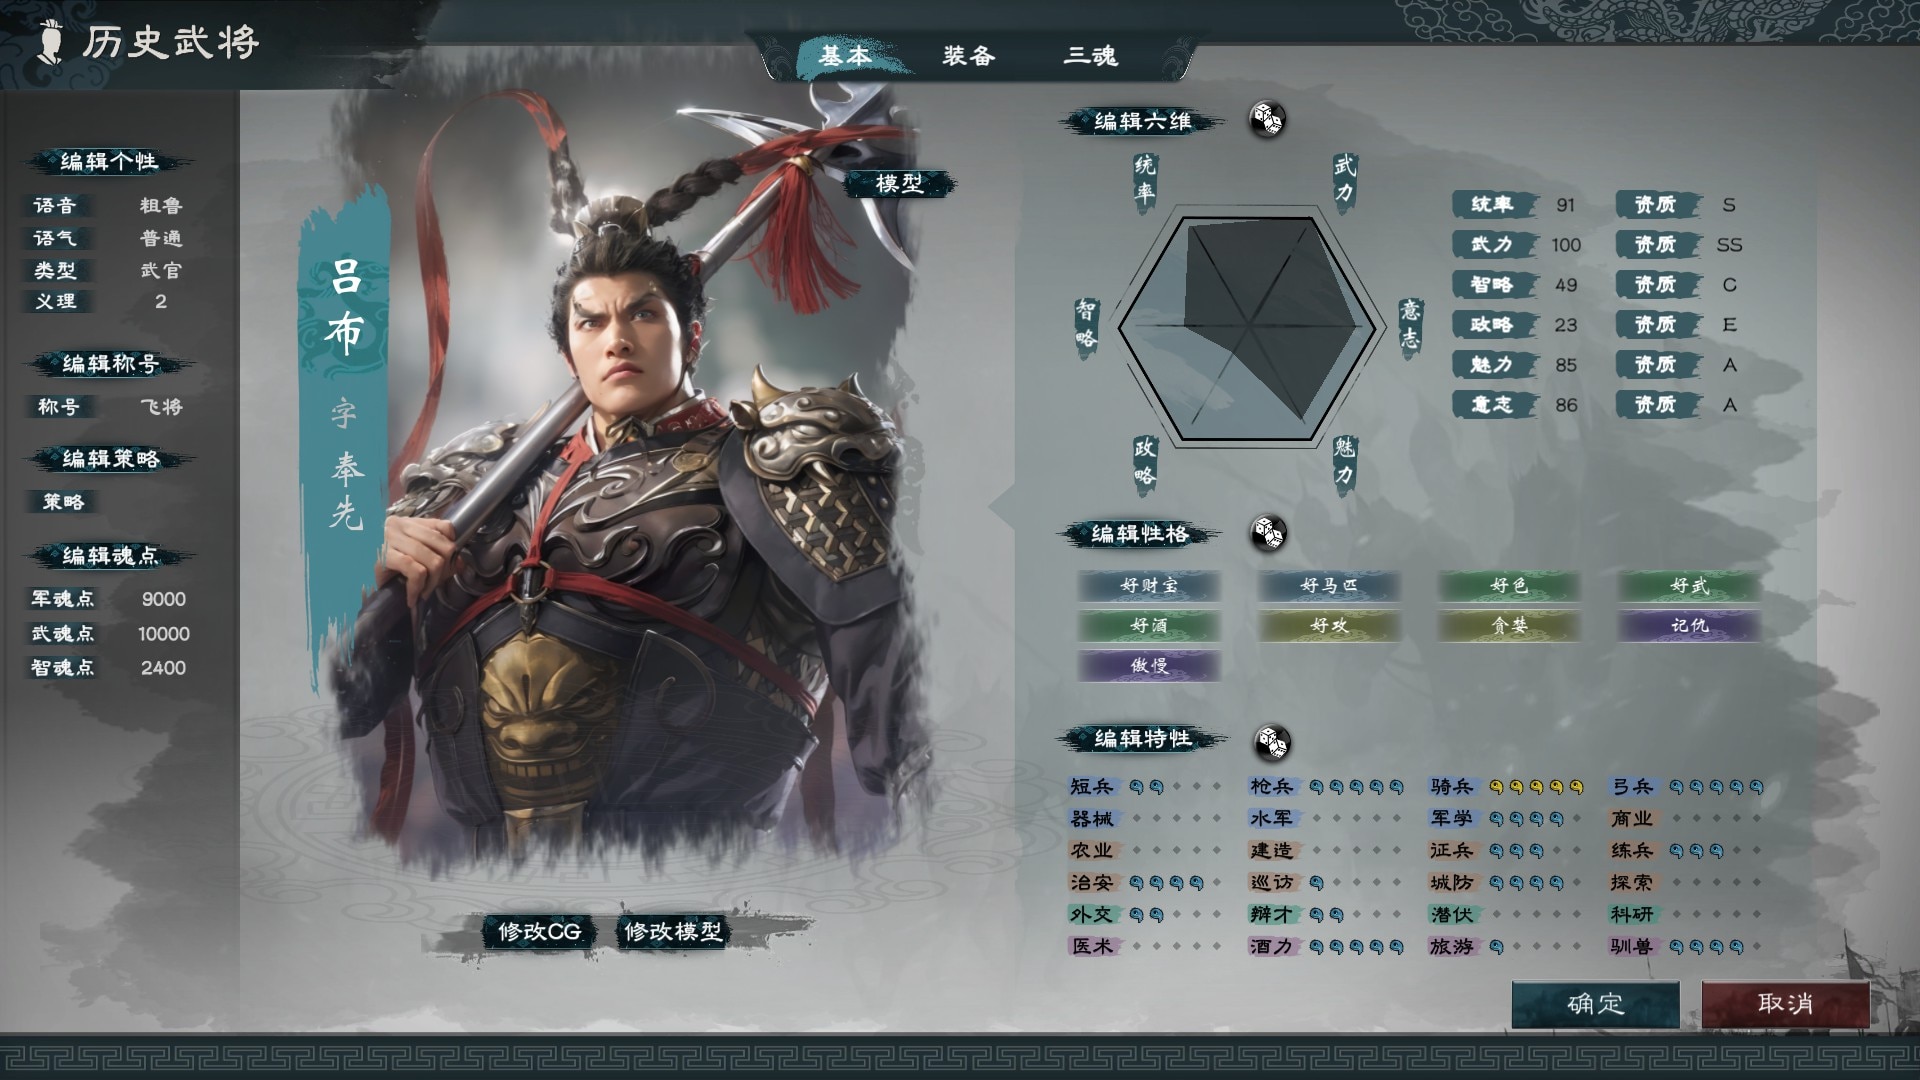Viewport: 1920px width, 1080px height.
Task: Click the 枪兵 spear skill rating icons
Action: 1356,787
